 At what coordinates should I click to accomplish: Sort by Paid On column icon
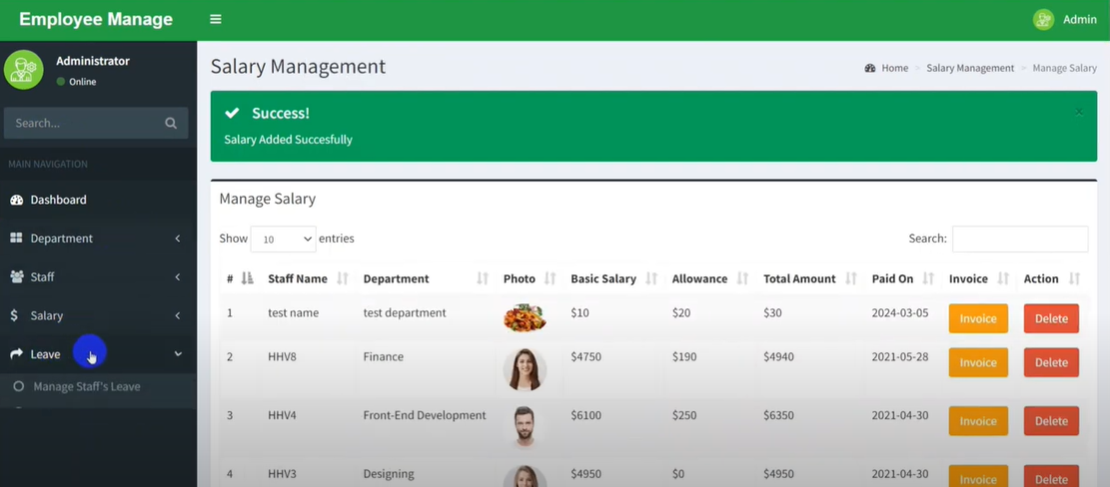coord(929,279)
